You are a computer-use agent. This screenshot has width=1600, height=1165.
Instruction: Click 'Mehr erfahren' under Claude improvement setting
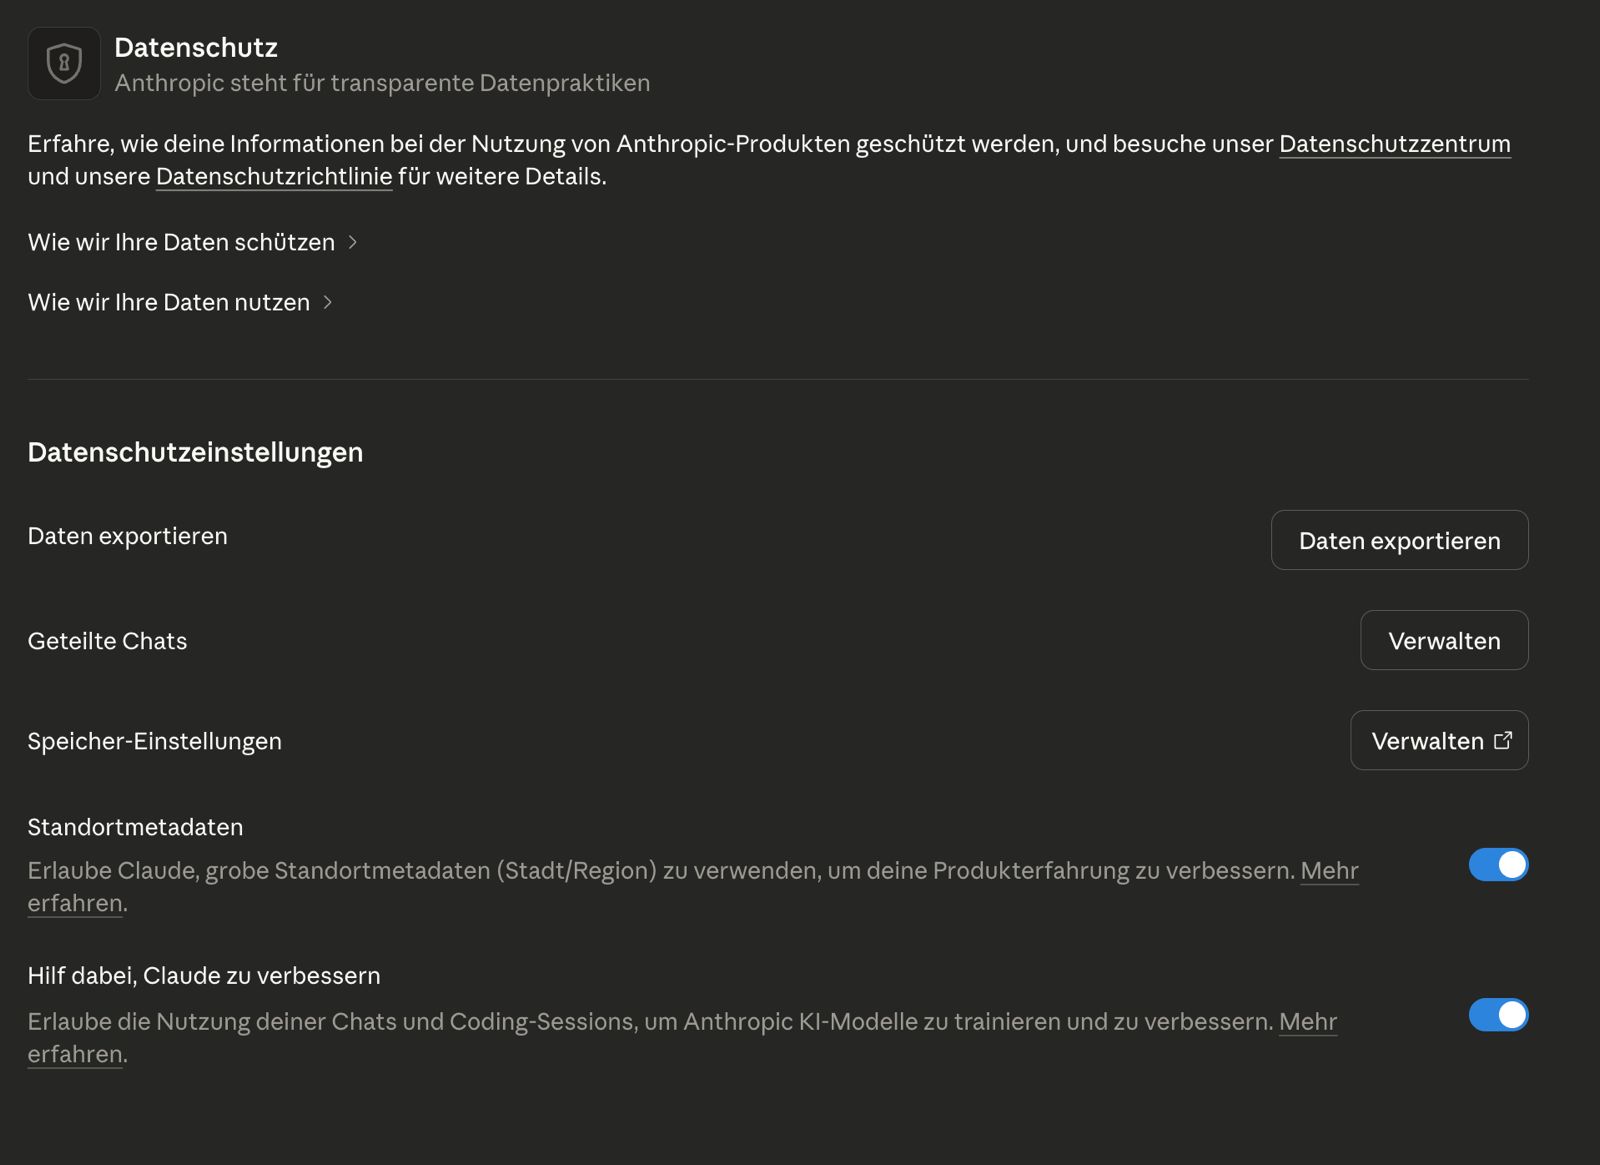[x=1309, y=1021]
